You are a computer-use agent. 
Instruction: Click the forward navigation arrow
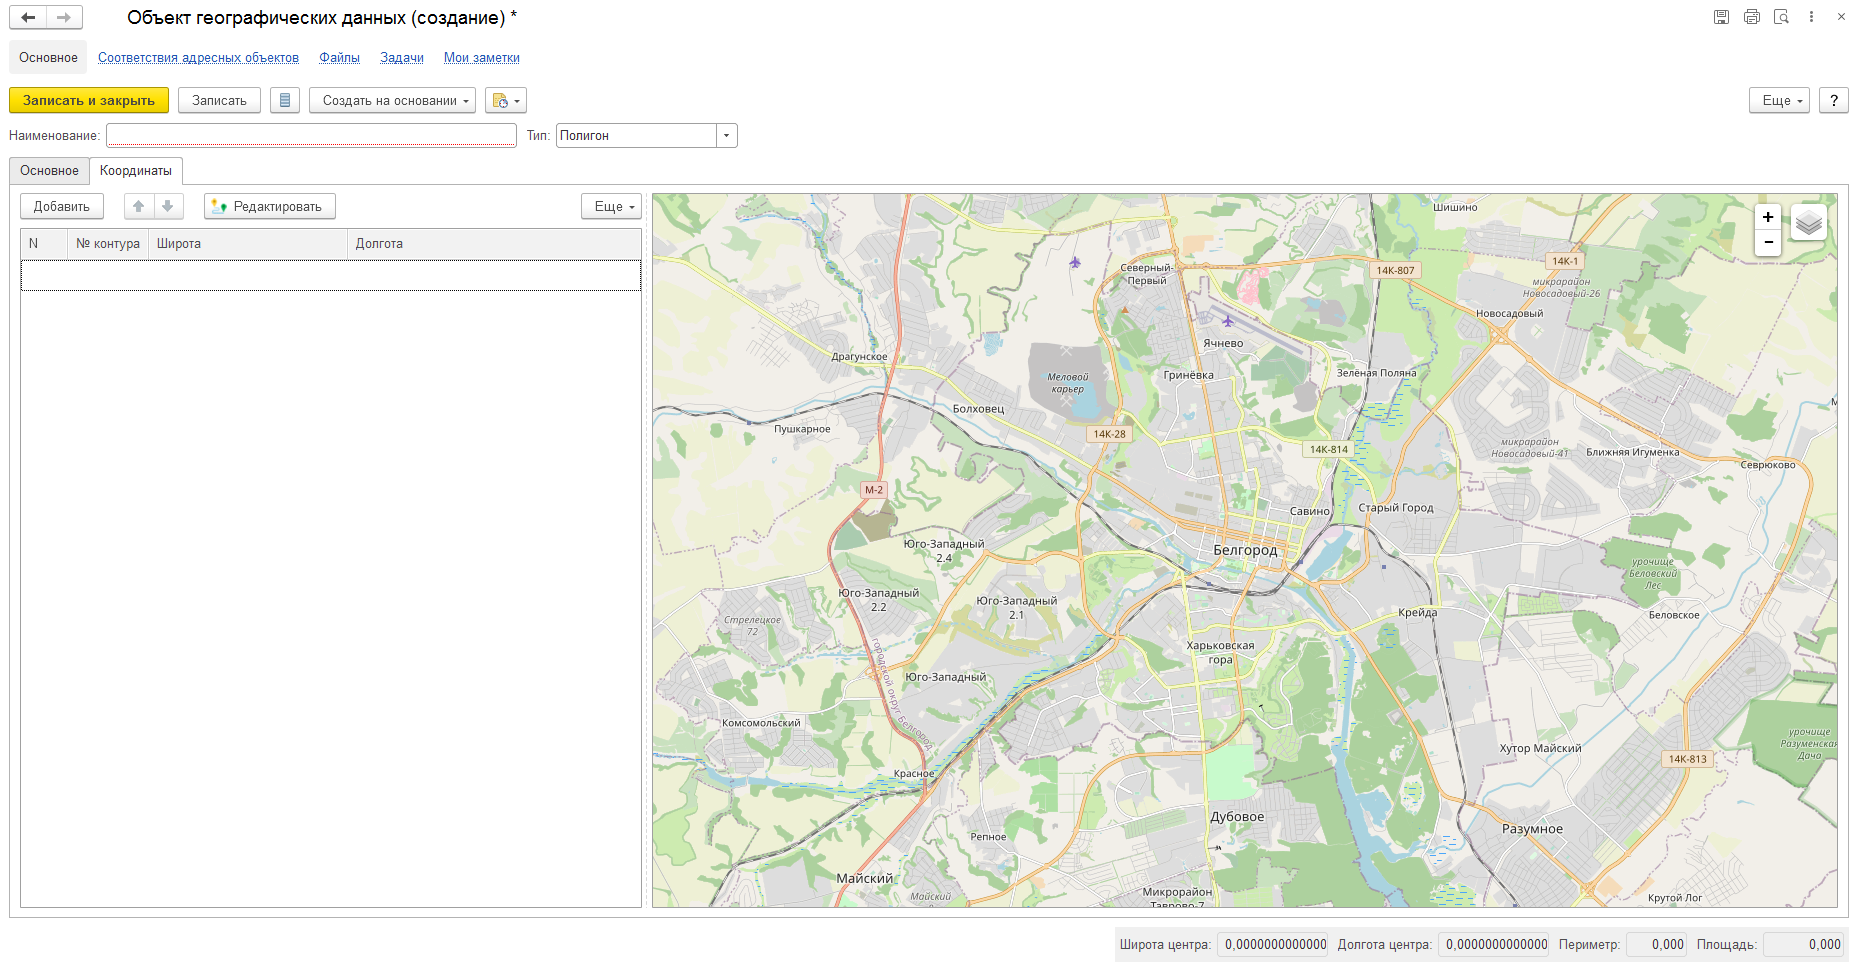pos(64,17)
